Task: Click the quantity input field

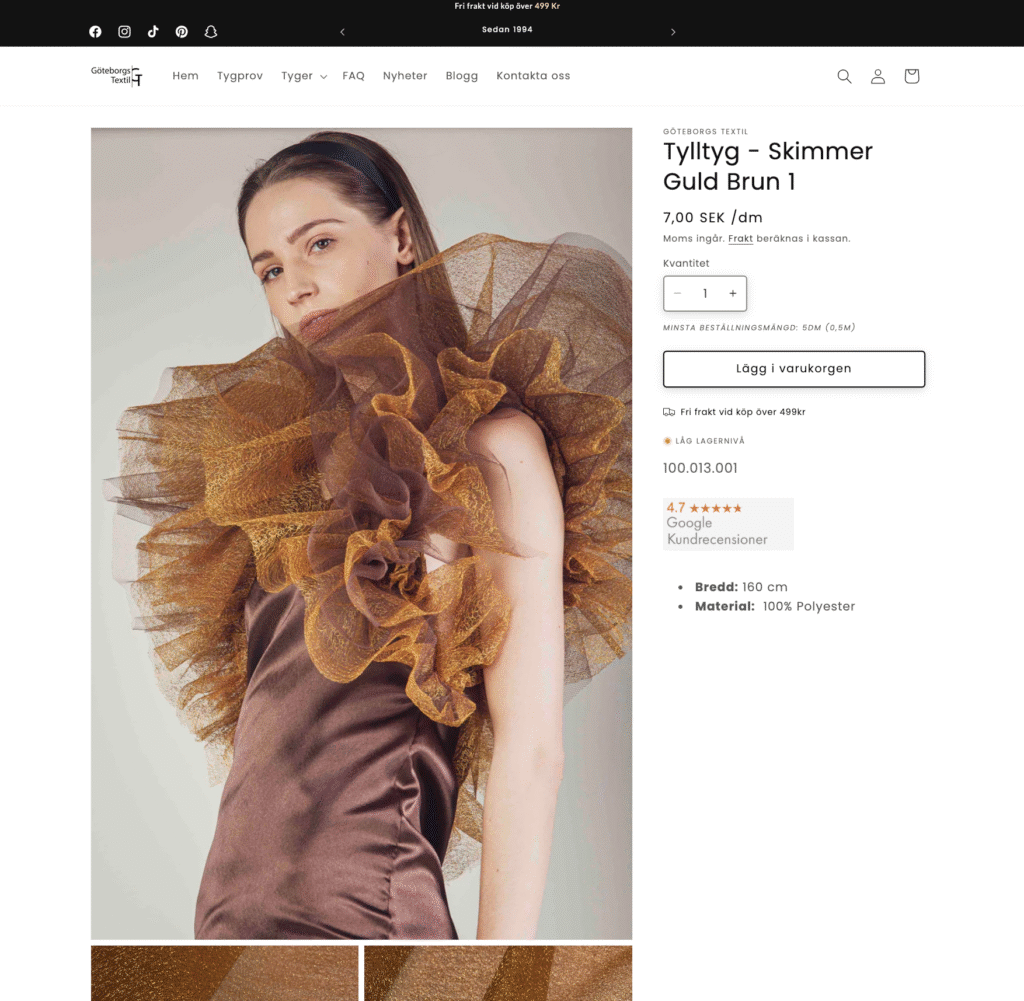Action: coord(705,293)
